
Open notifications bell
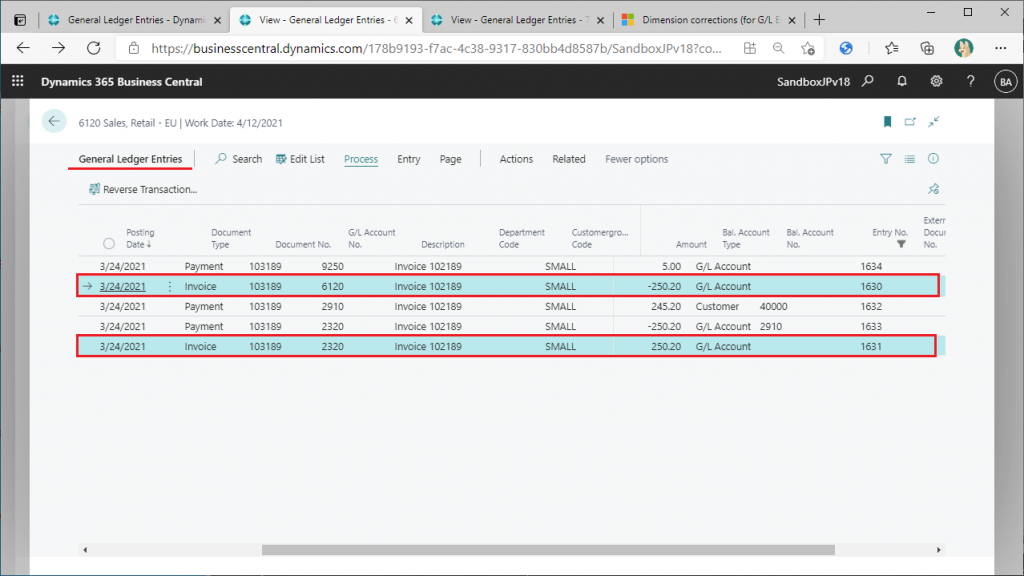pos(902,81)
